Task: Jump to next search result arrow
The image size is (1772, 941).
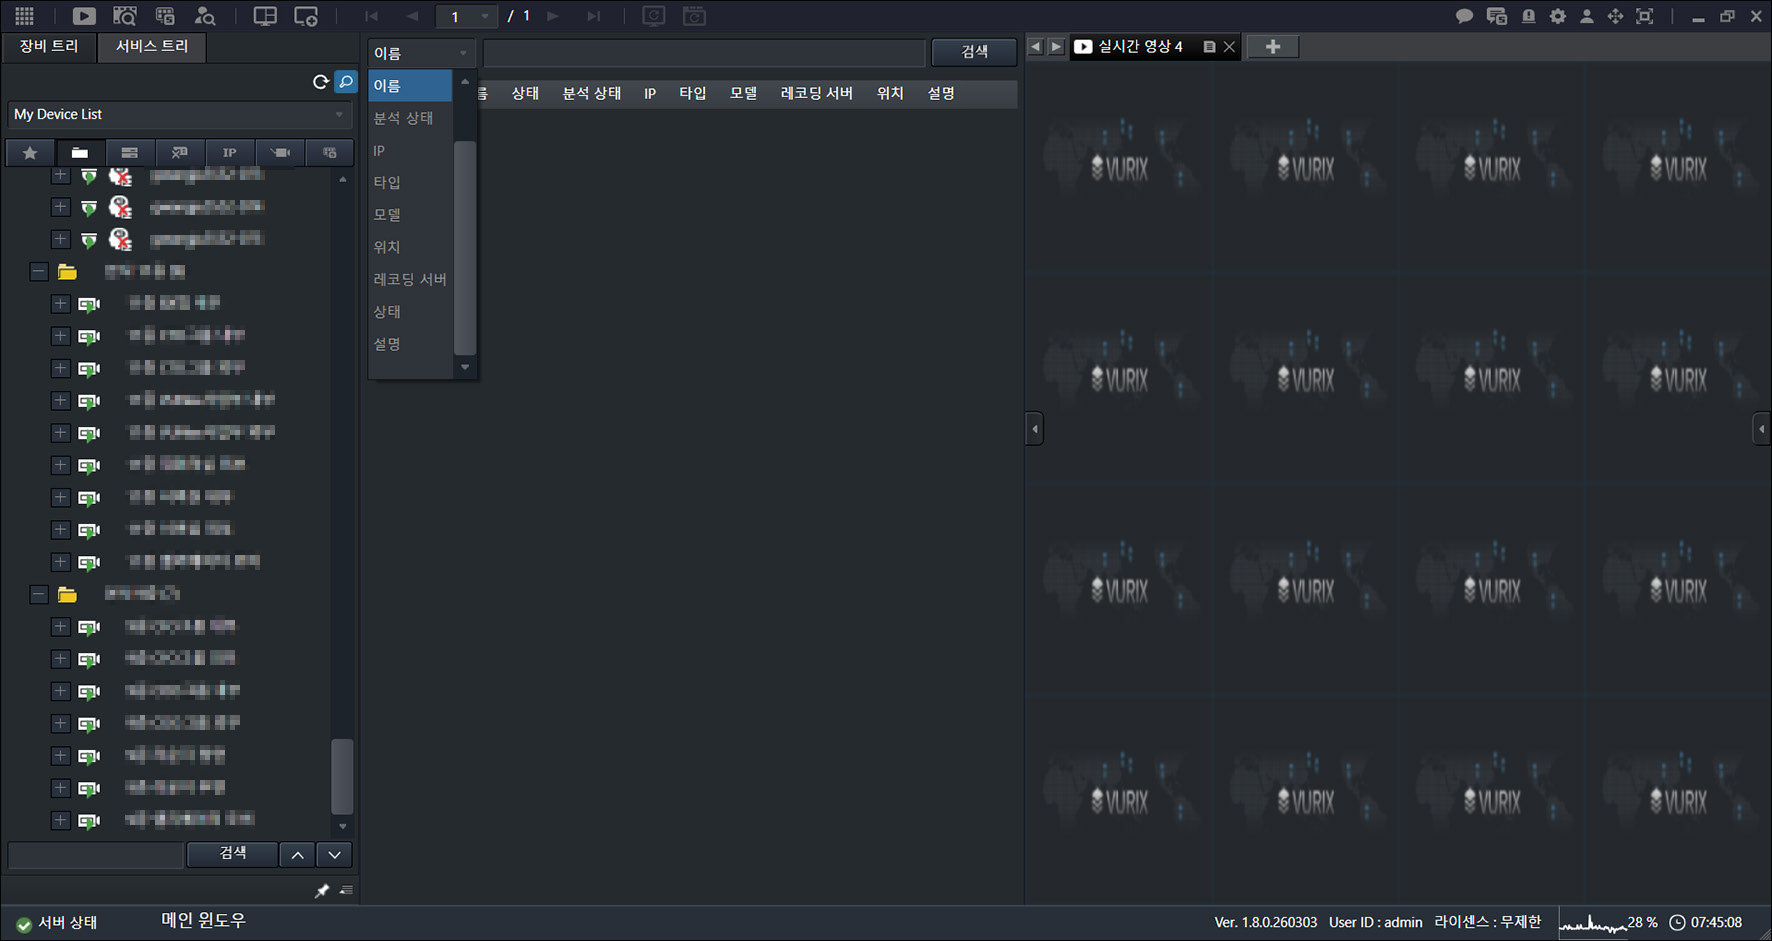Action: (335, 855)
